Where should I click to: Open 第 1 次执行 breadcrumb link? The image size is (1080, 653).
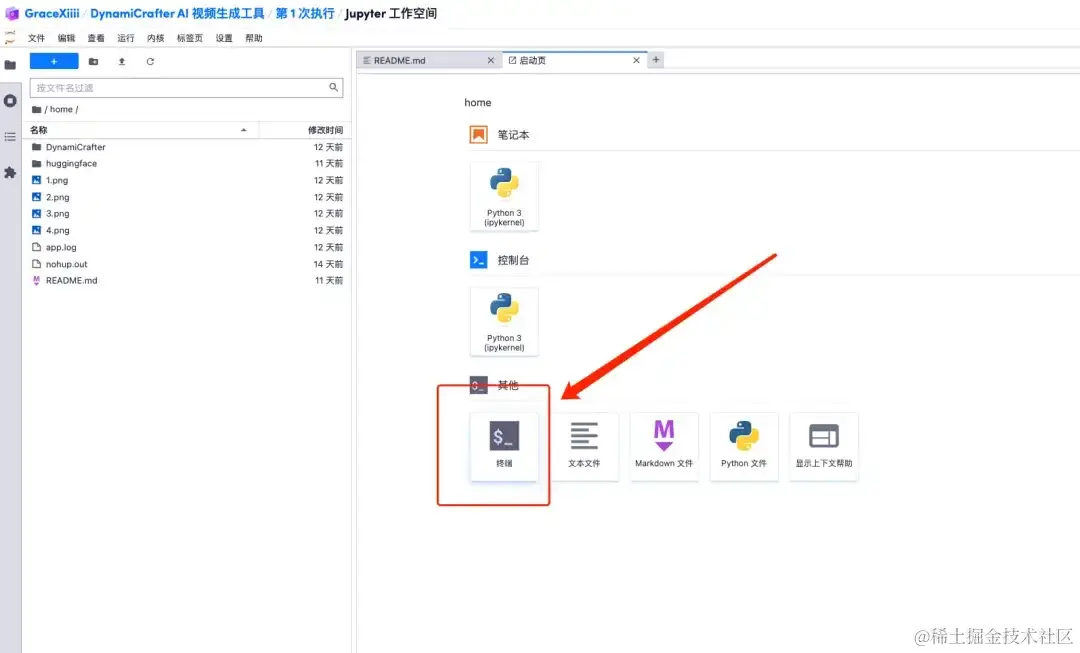pyautogui.click(x=305, y=13)
